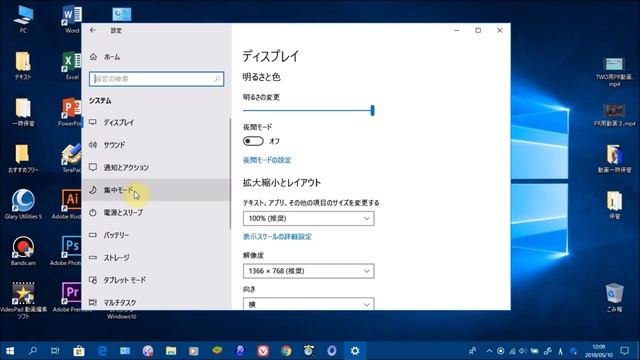This screenshot has width=640, height=360.
Task: Select the Word desktop shortcut
Action: point(72,19)
